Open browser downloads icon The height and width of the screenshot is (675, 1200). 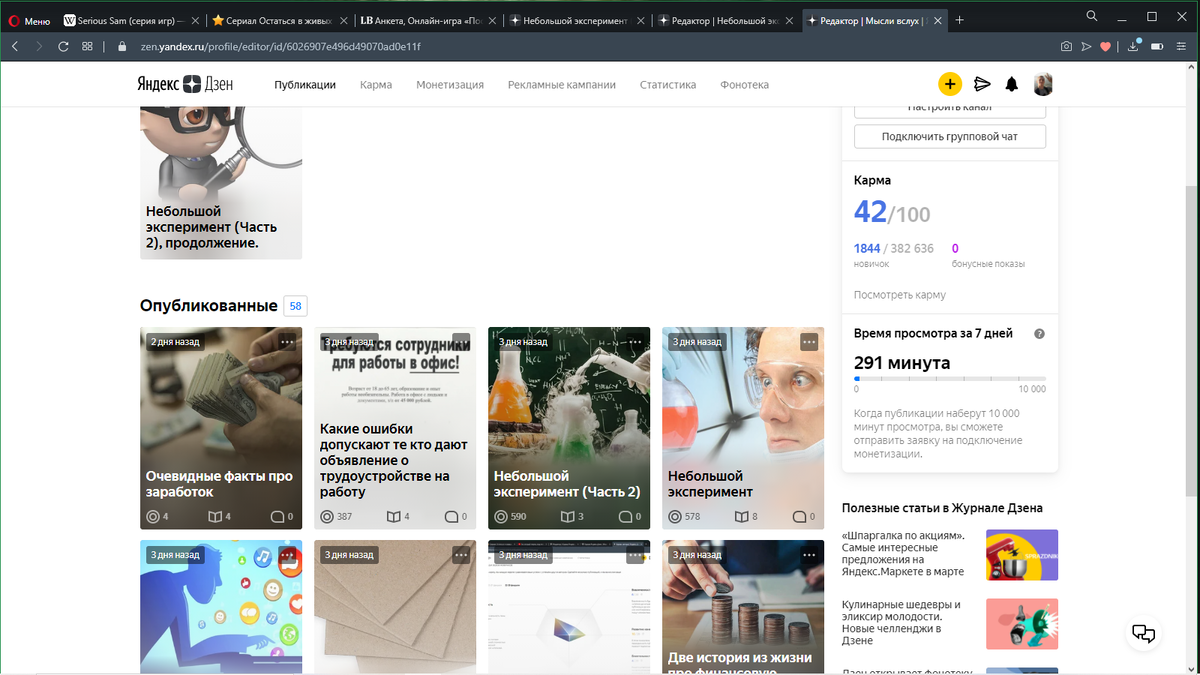click(x=1133, y=46)
